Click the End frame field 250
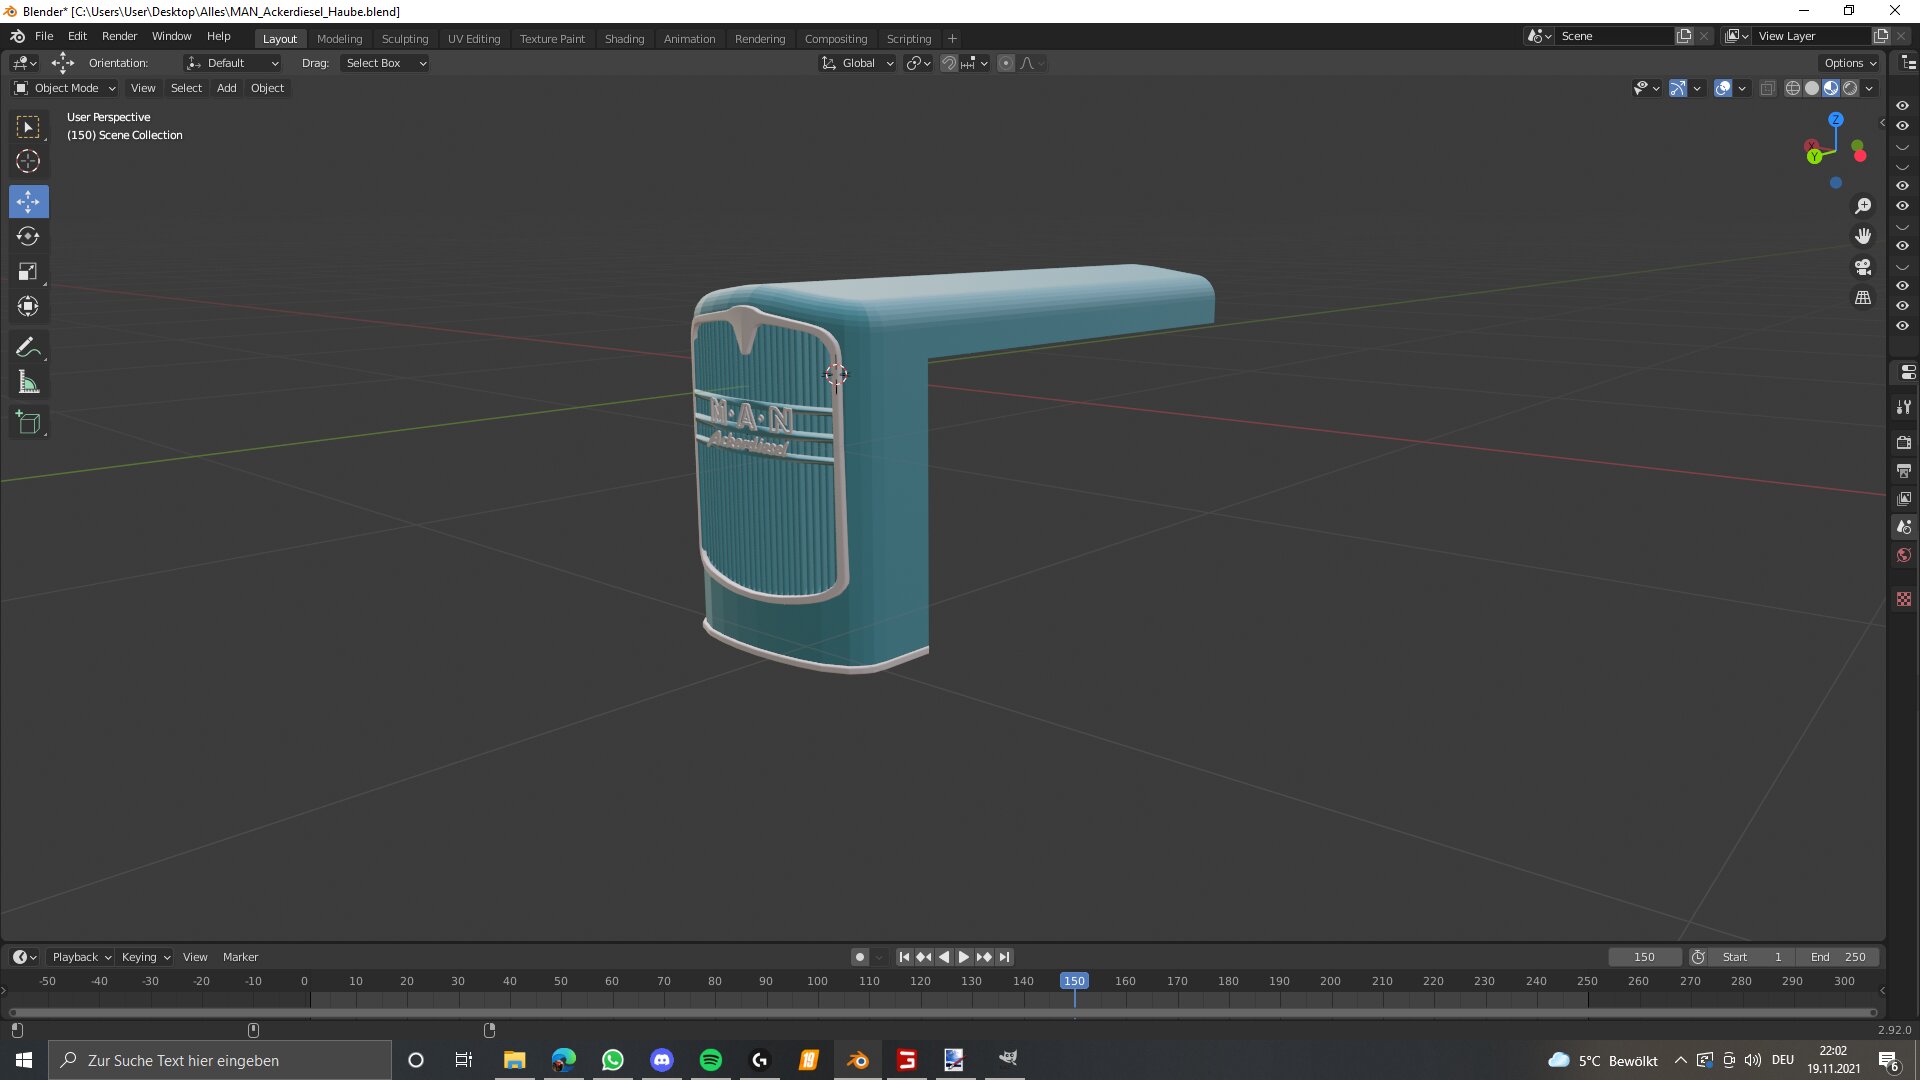The height and width of the screenshot is (1080, 1920). [x=1838, y=957]
